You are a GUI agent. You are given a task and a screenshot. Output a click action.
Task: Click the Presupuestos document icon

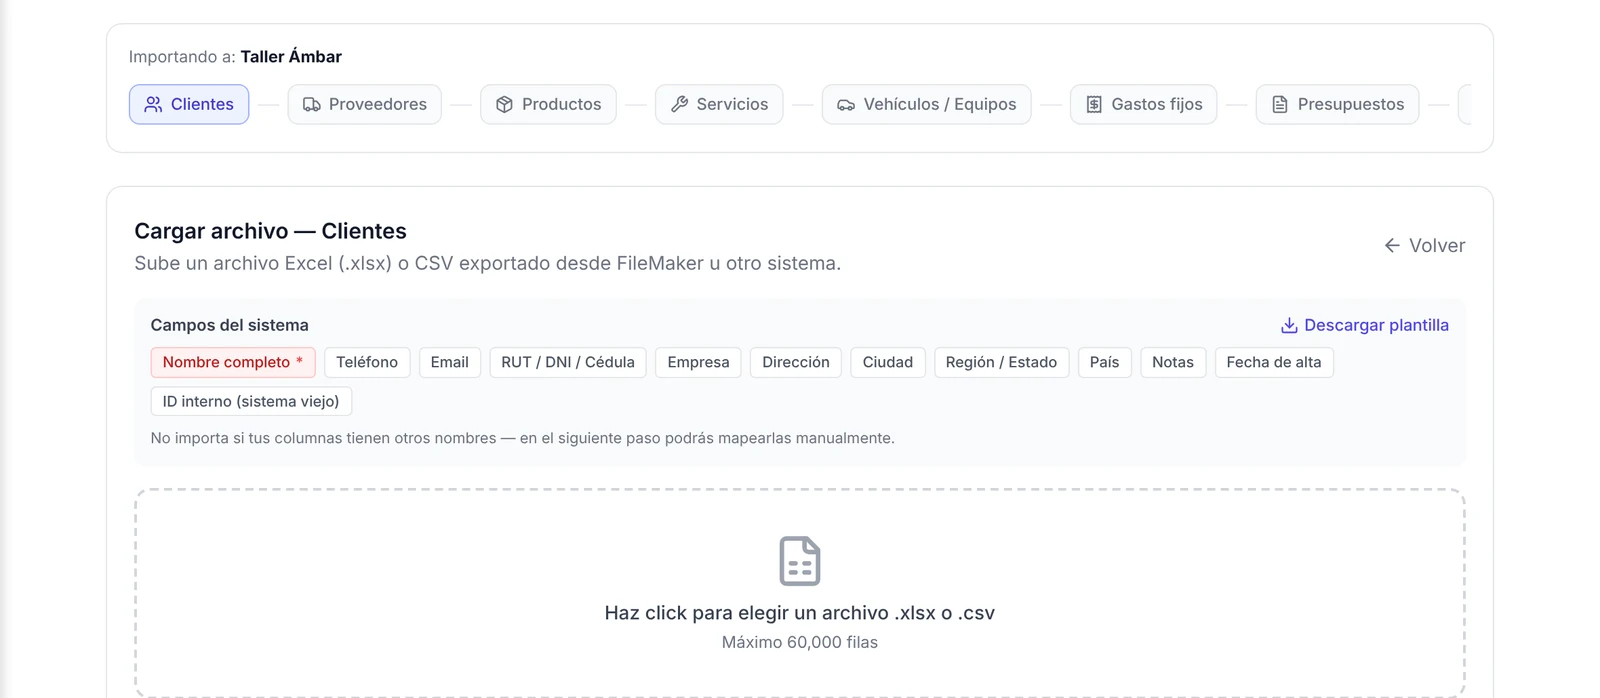tap(1280, 104)
